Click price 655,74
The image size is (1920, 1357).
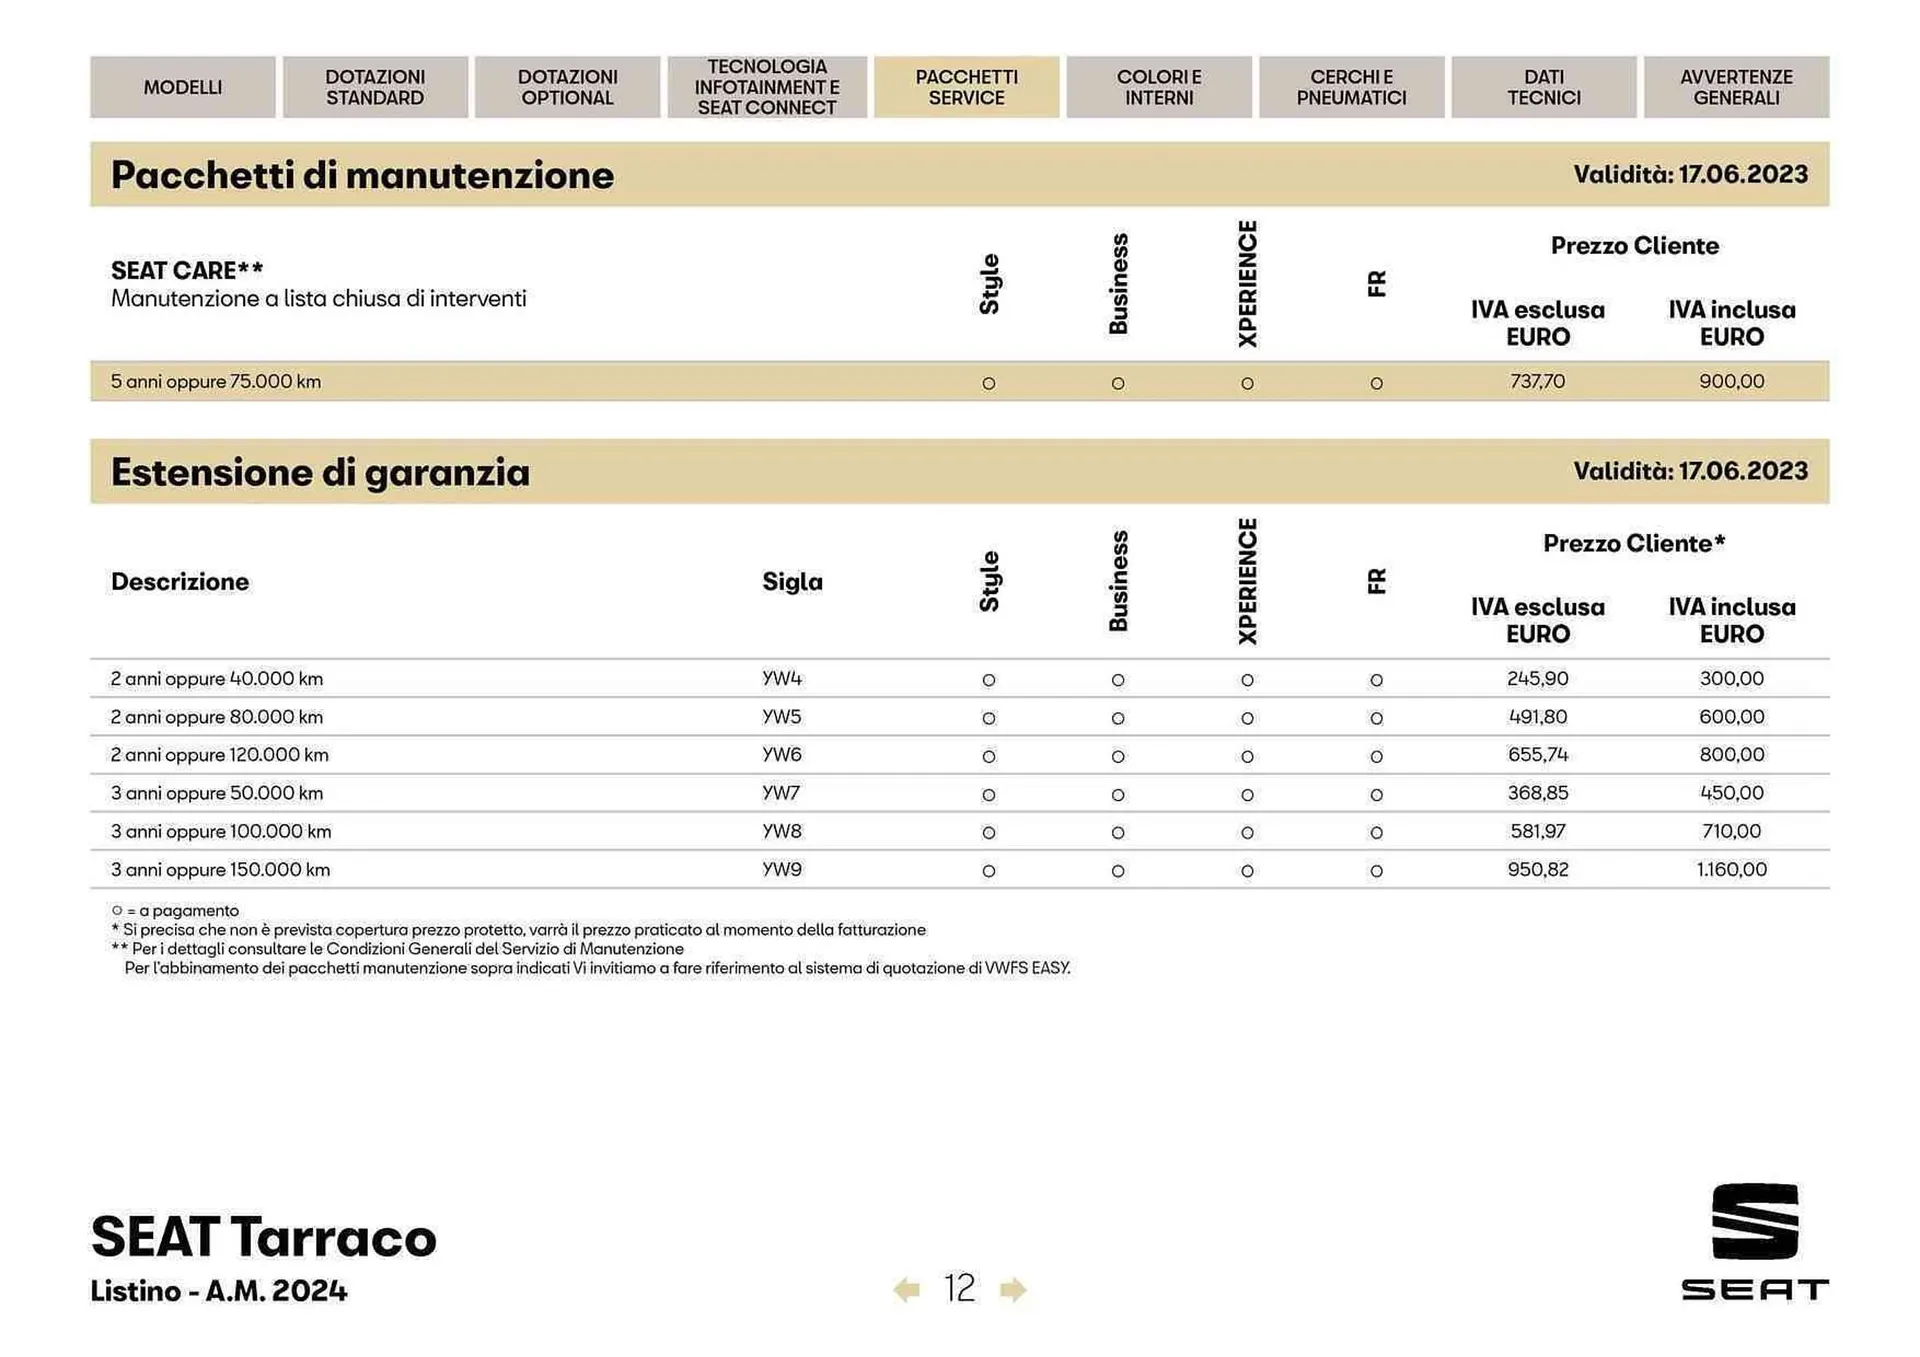point(1537,755)
